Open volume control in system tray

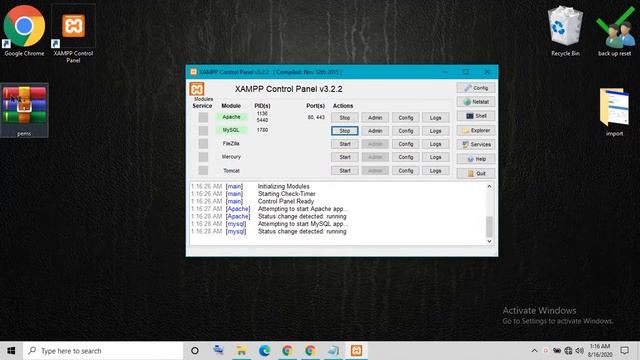pos(580,351)
